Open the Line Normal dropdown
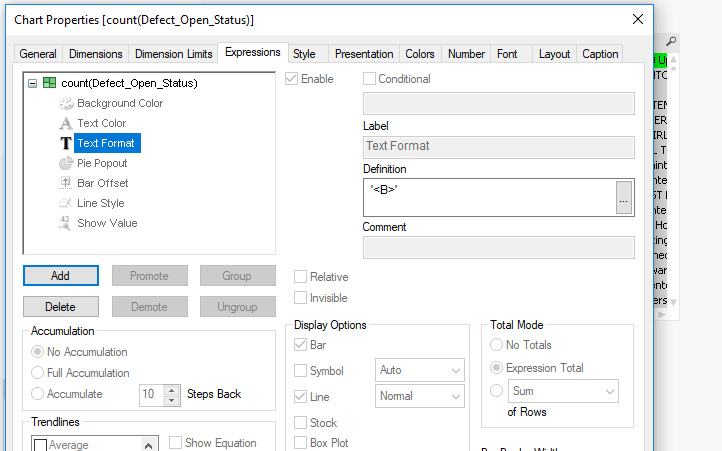 point(419,396)
